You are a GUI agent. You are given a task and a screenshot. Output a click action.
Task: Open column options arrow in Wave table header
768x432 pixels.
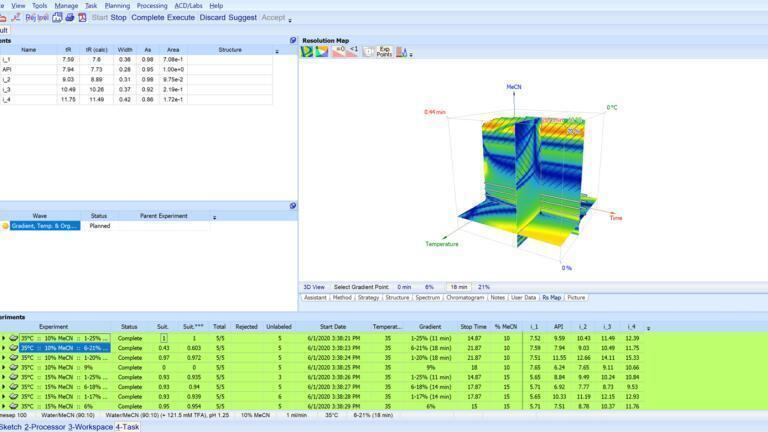pyautogui.click(x=215, y=217)
